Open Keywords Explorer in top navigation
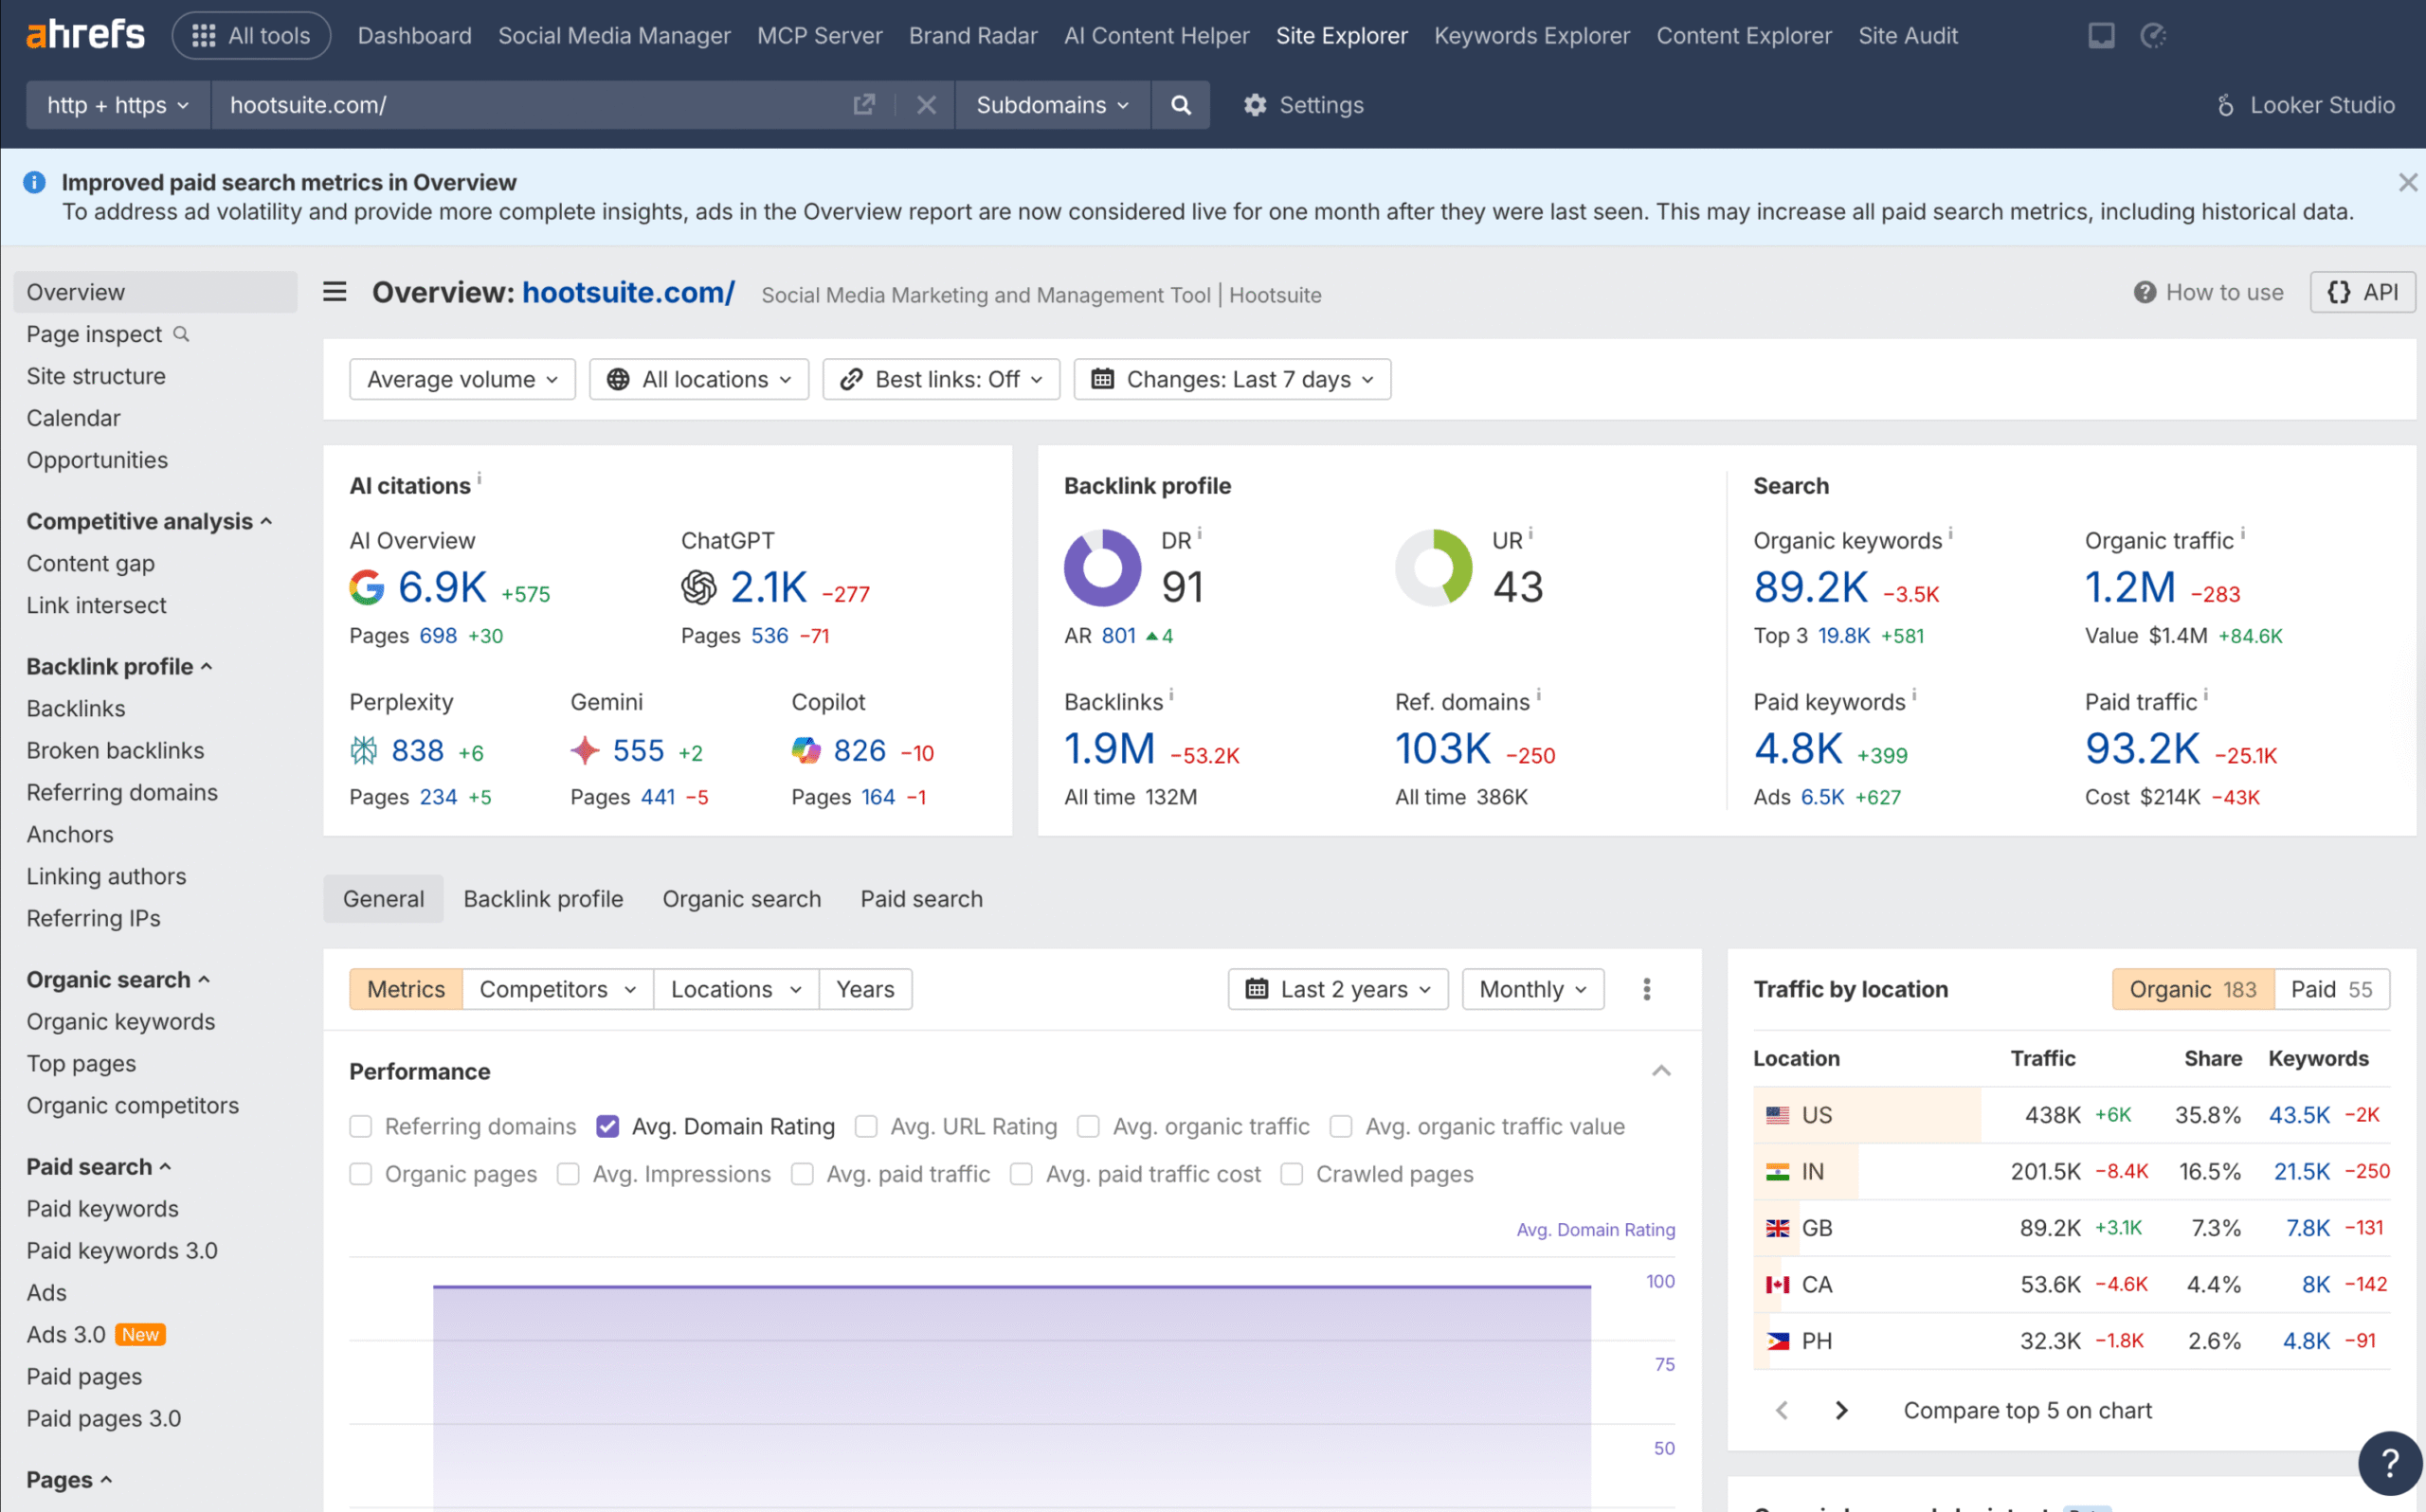2426x1512 pixels. [x=1531, y=36]
